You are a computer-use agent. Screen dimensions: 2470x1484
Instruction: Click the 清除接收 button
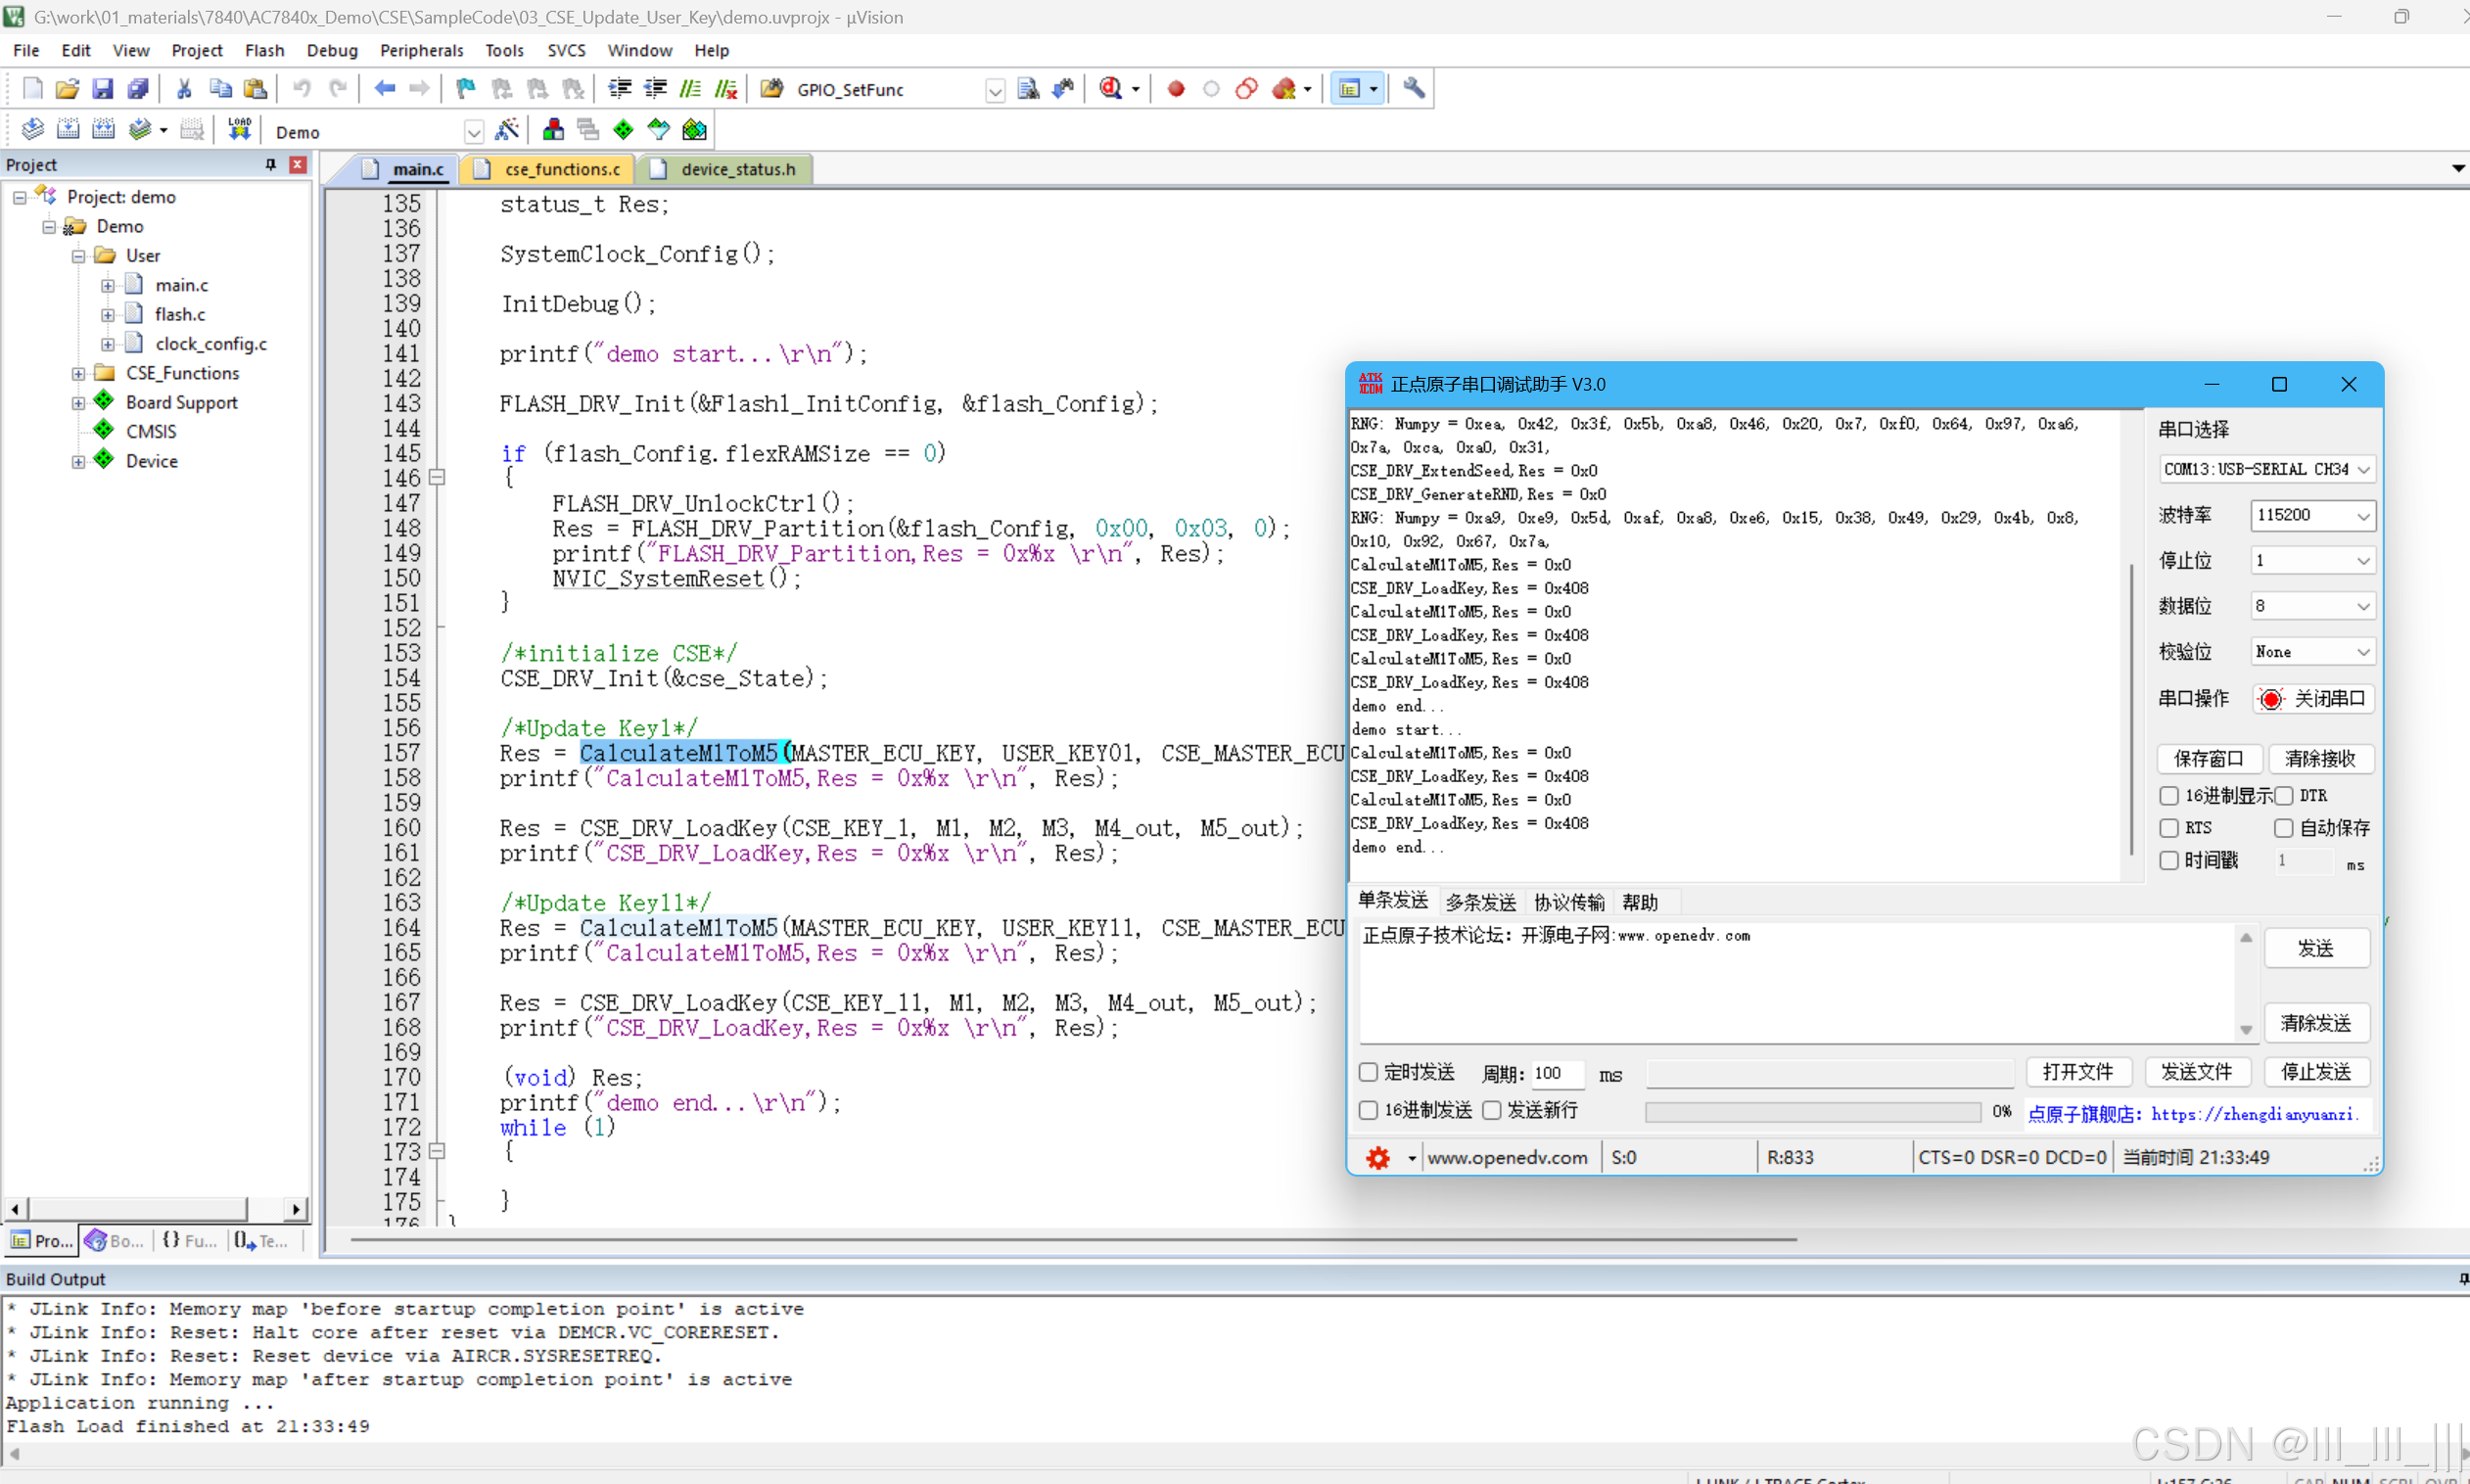pos(2320,758)
